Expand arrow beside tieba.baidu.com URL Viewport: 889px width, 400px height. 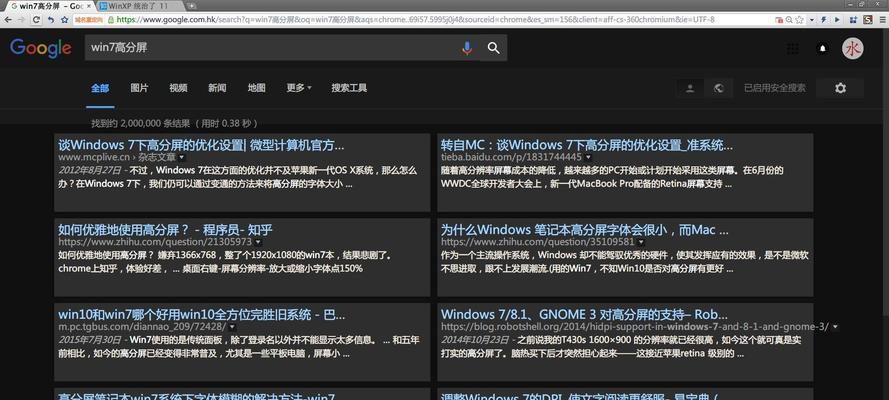click(x=588, y=157)
